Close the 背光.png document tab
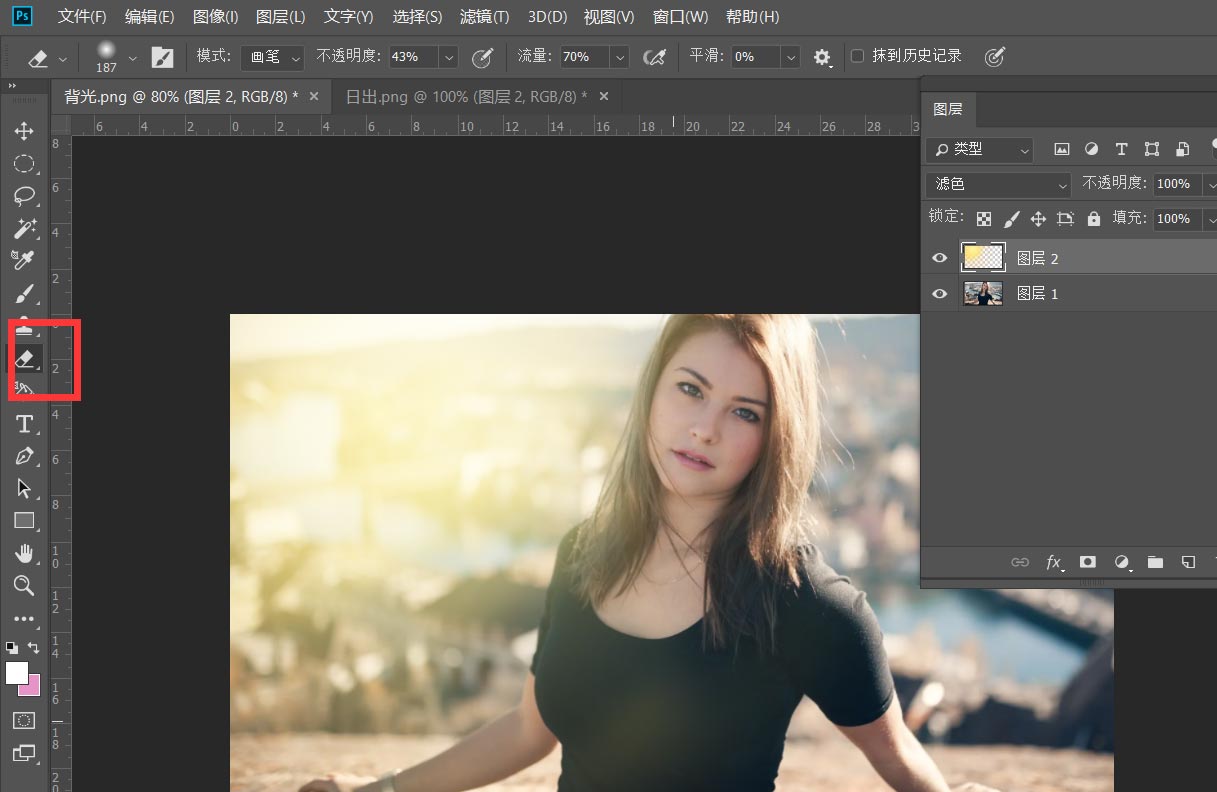The image size is (1217, 792). coord(314,96)
